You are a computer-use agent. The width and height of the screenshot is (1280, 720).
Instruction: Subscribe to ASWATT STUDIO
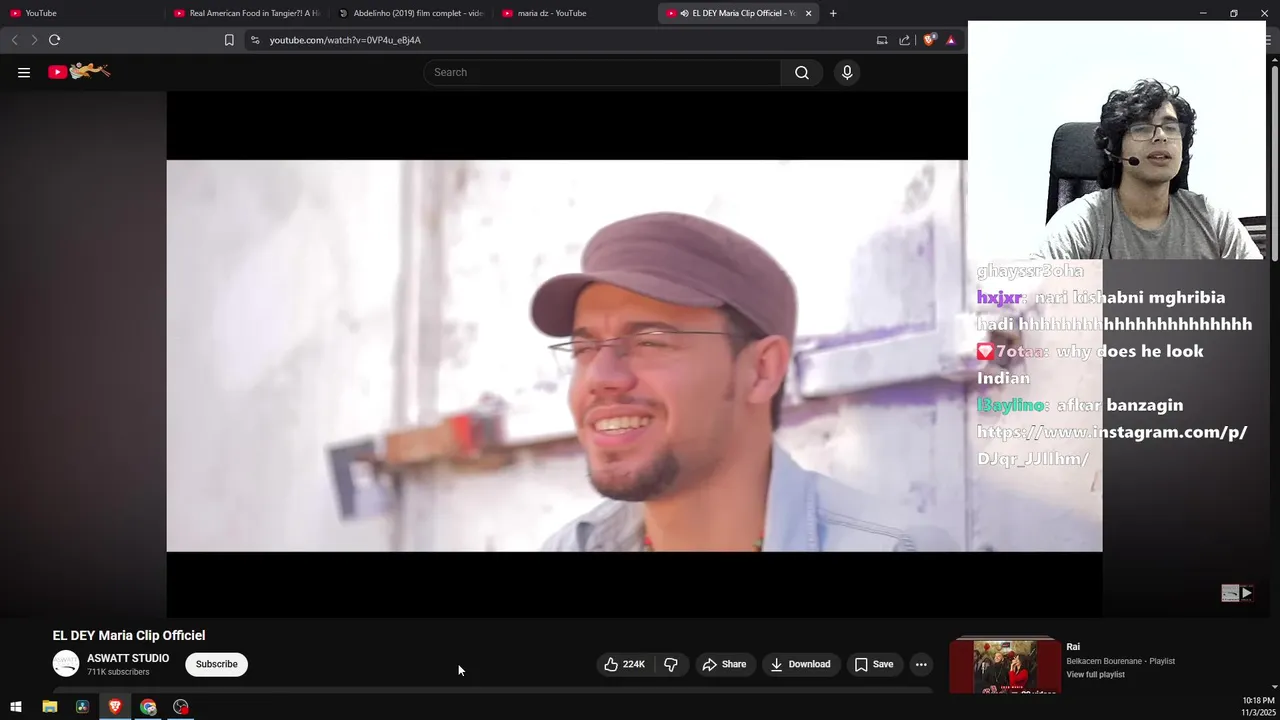pos(216,664)
